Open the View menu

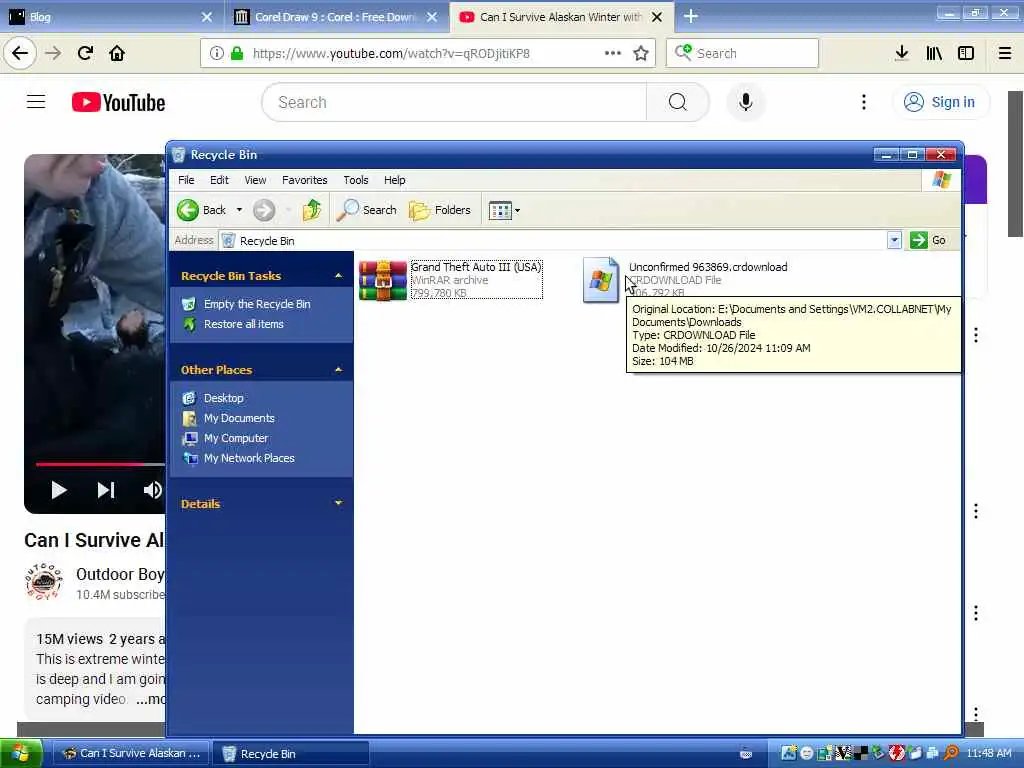(255, 180)
